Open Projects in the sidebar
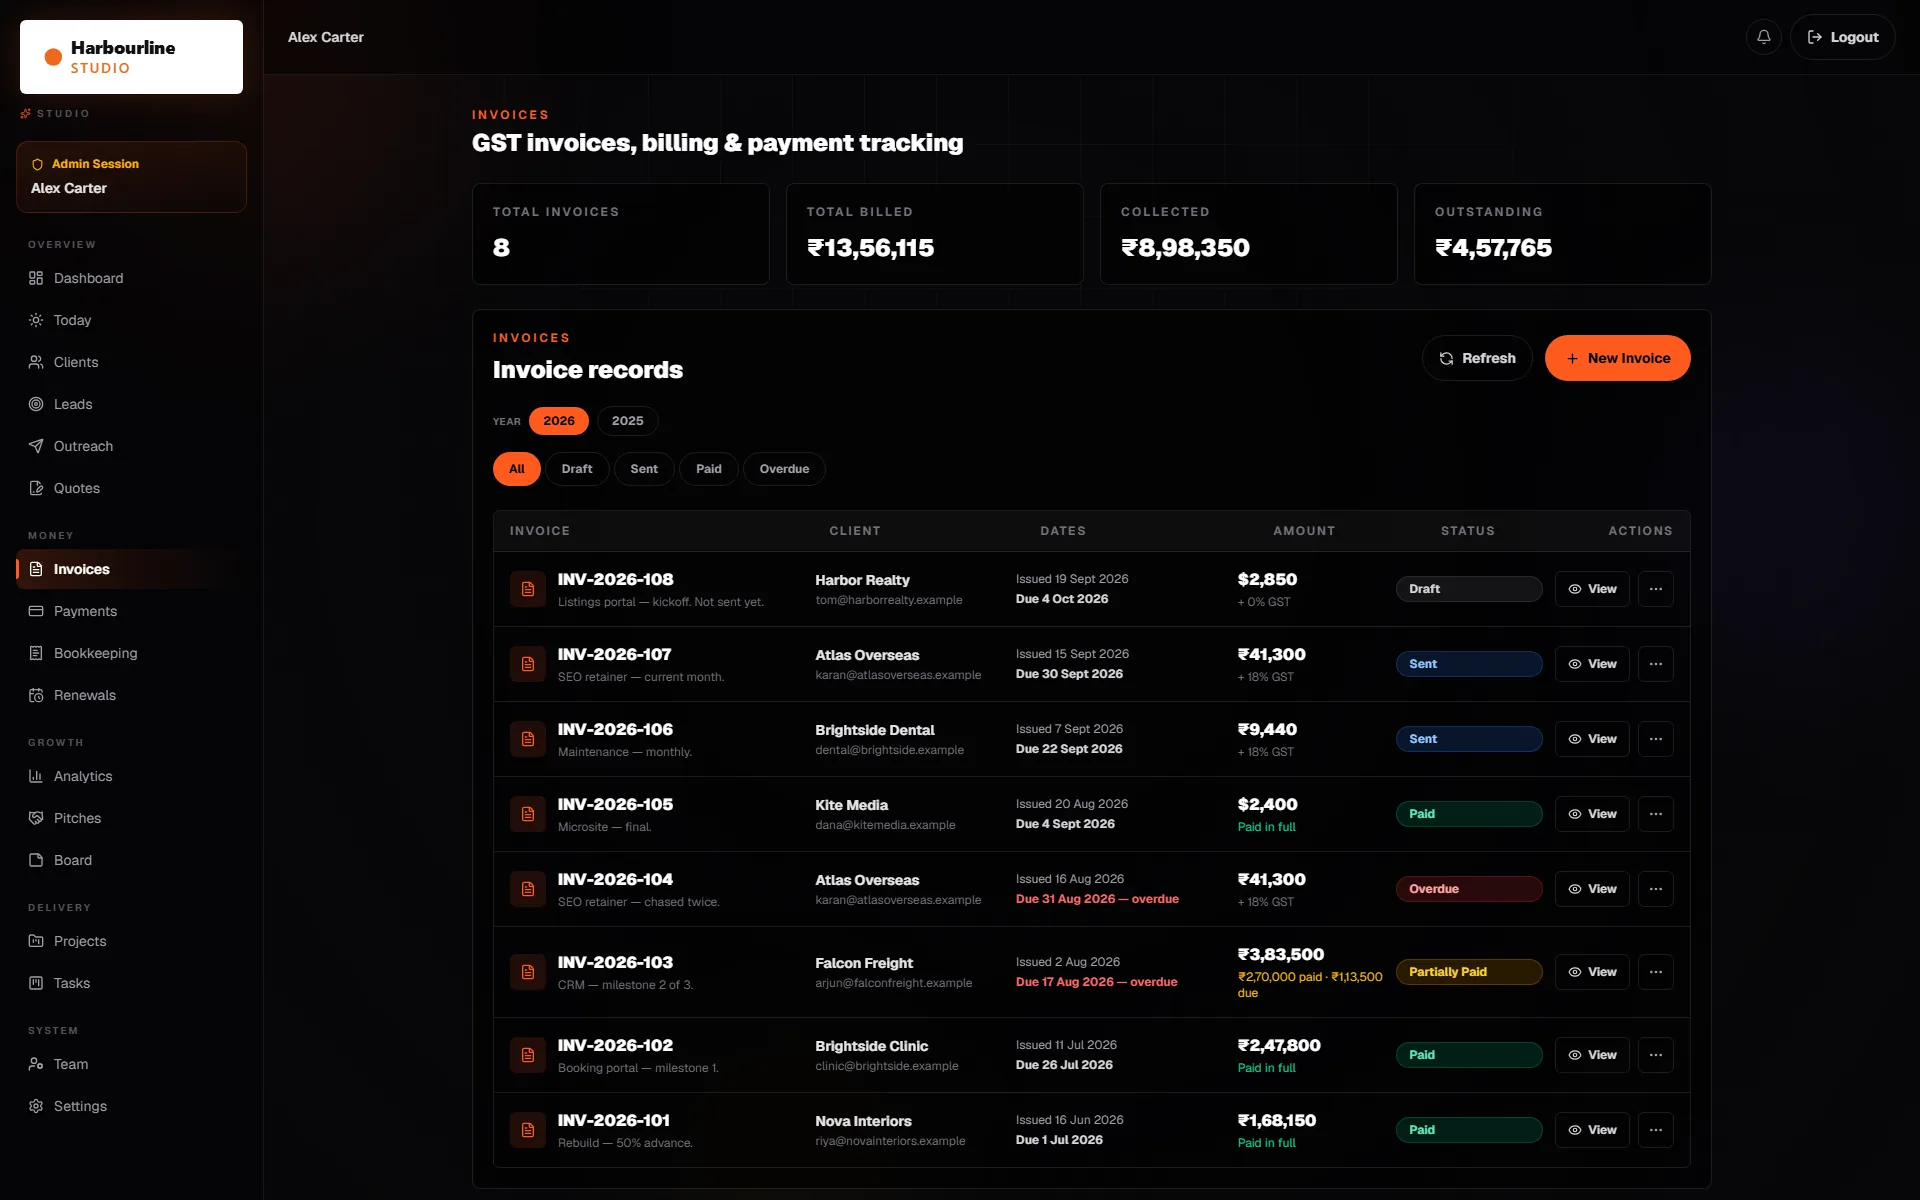This screenshot has width=1920, height=1200. point(131,941)
